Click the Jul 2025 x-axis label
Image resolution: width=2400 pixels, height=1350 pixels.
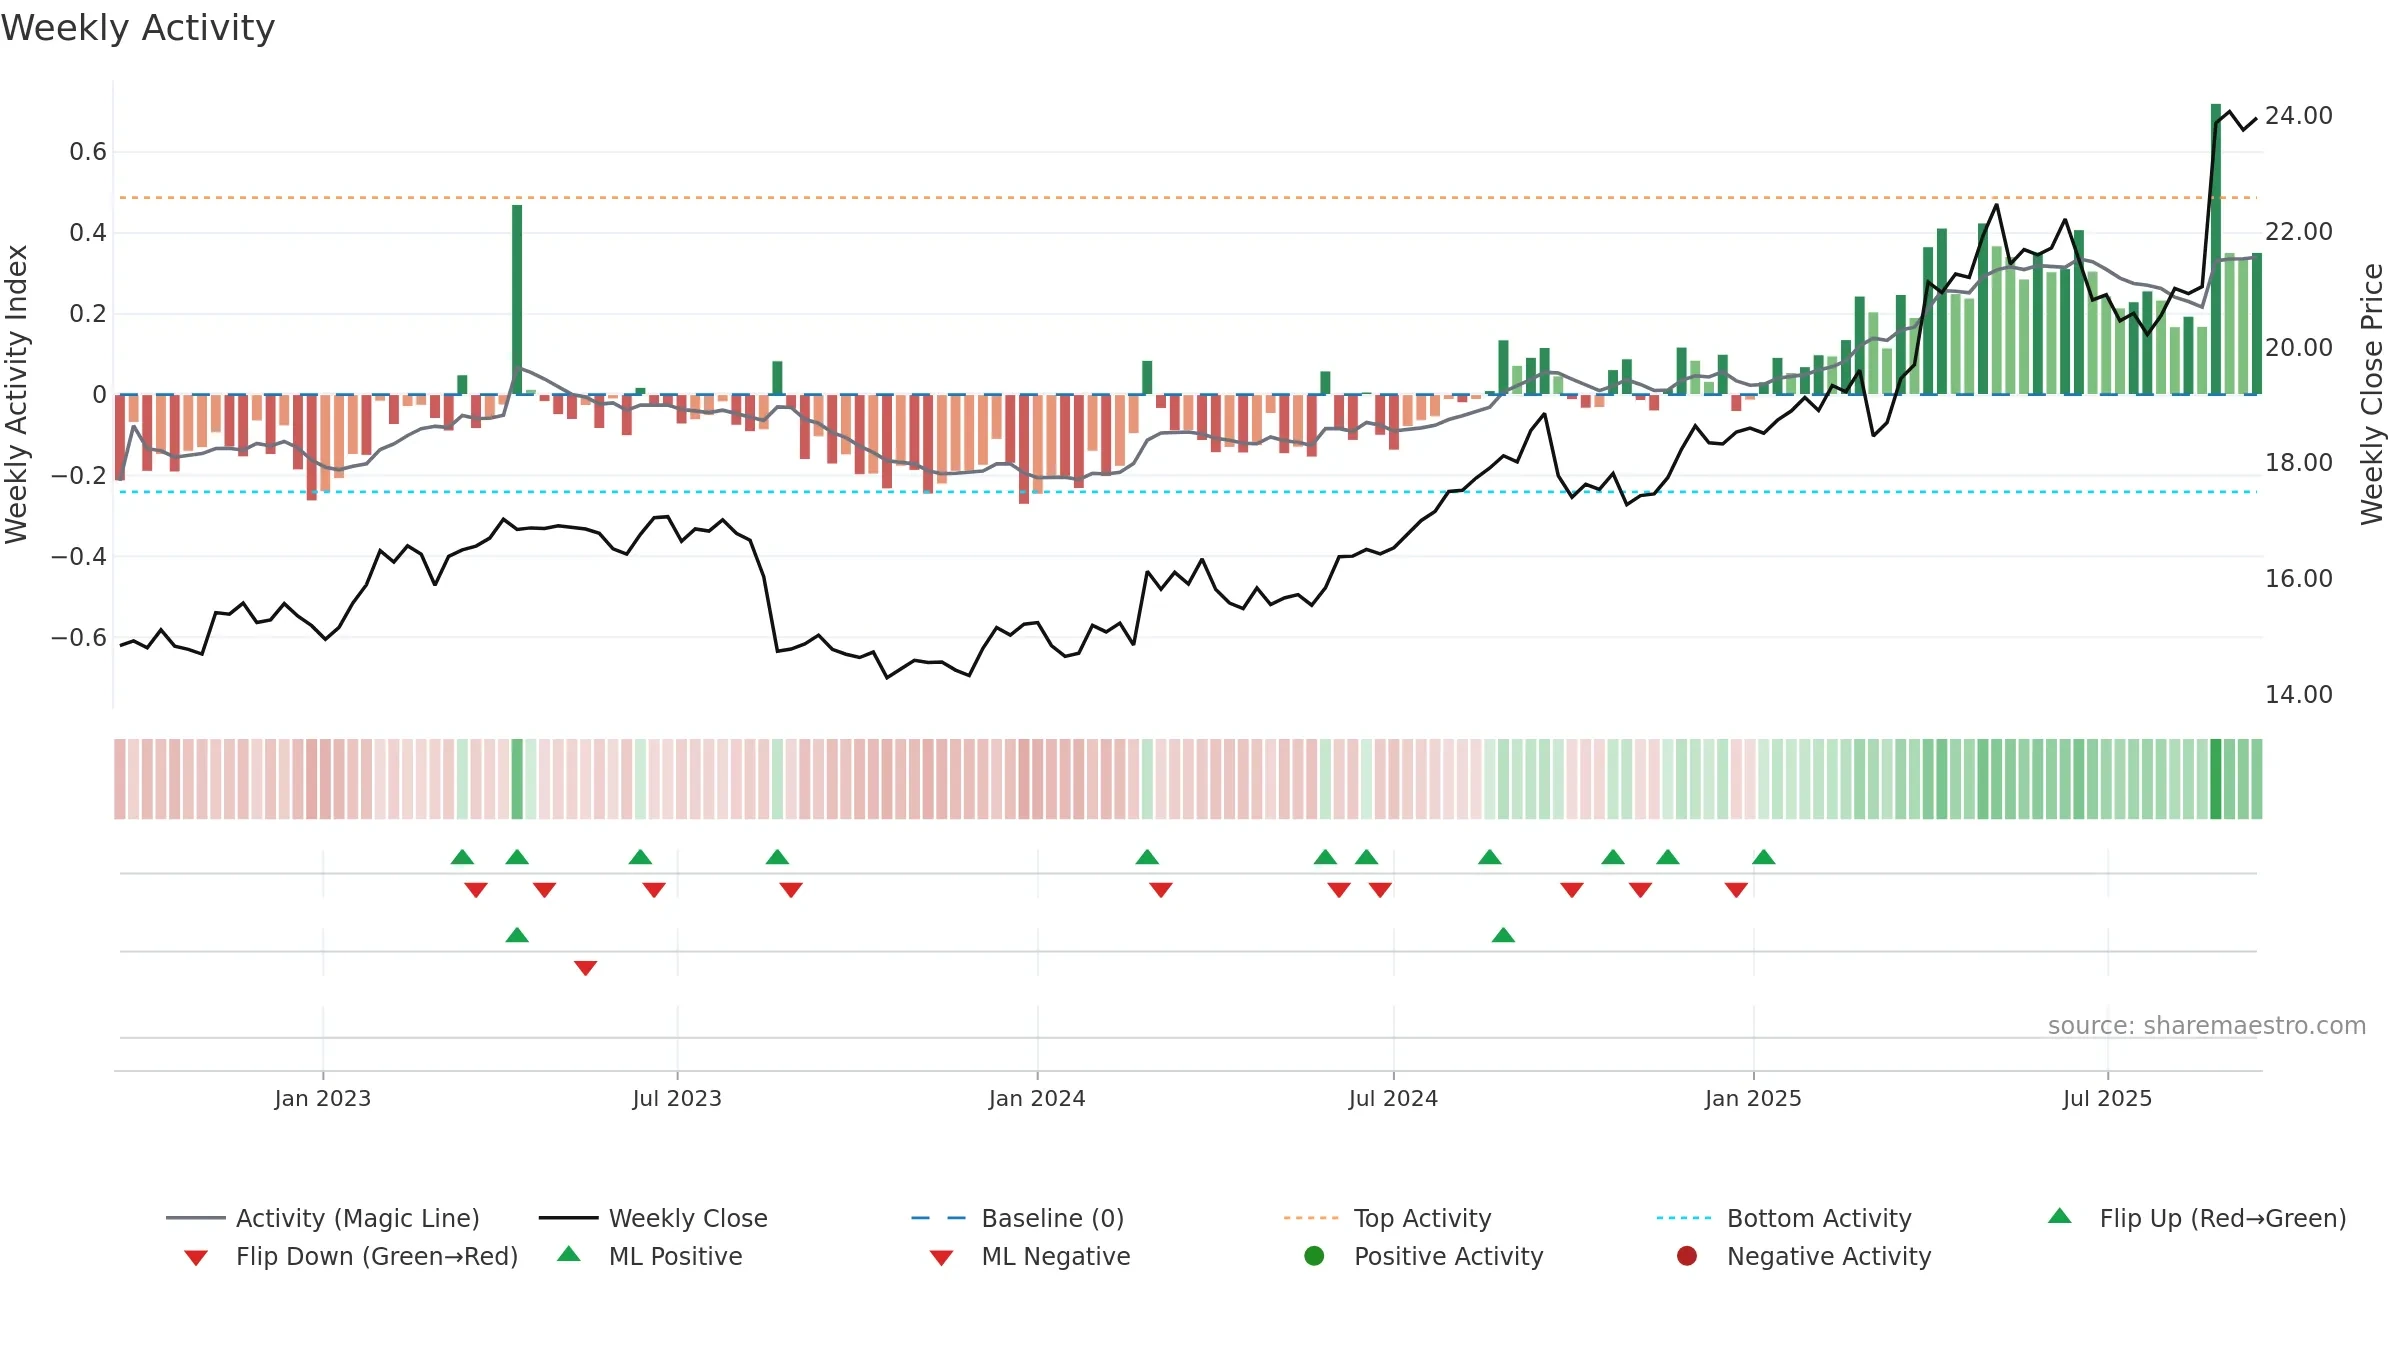2107,1098
